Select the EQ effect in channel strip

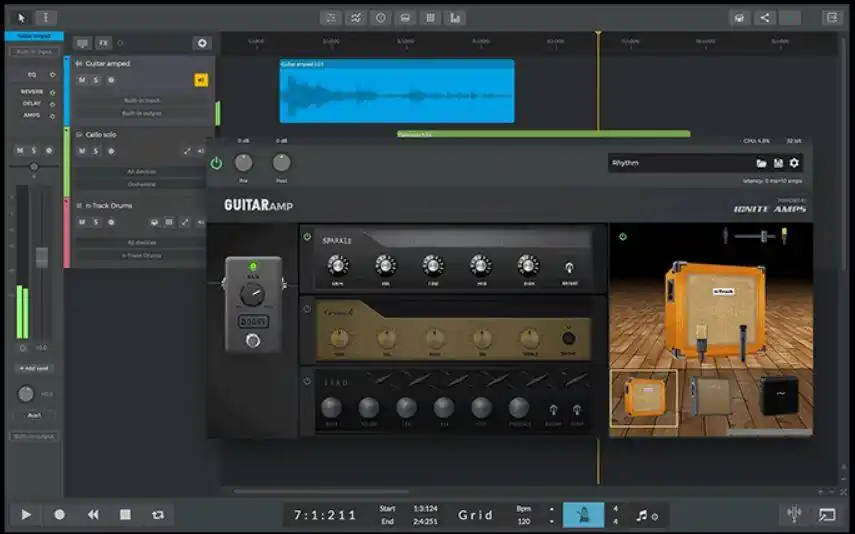click(x=32, y=75)
